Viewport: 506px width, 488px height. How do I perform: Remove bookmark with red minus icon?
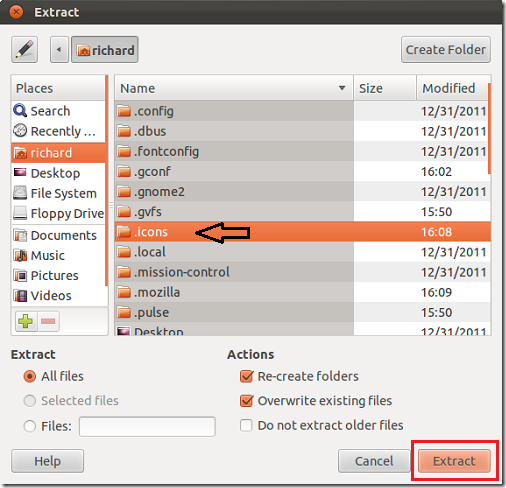(x=48, y=321)
